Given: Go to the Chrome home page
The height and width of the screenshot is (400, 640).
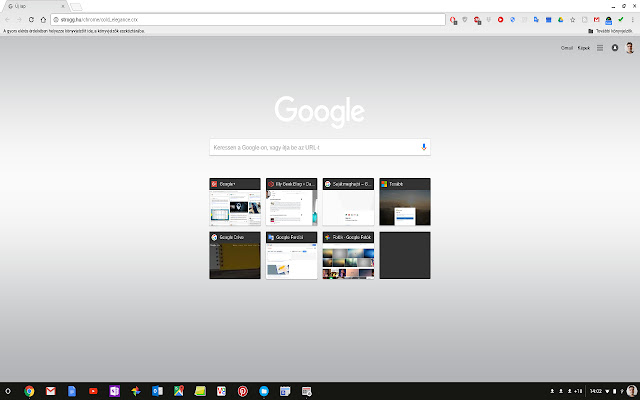Looking at the screenshot, I should click(x=43, y=20).
